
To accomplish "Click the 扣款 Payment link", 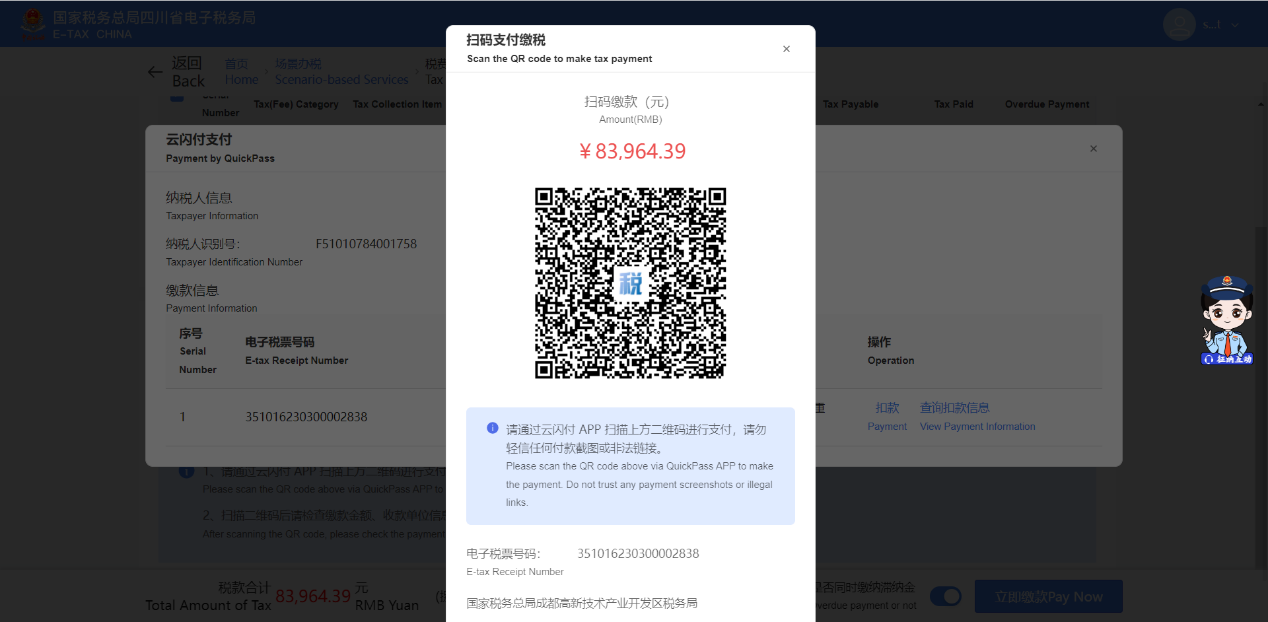I will (x=887, y=416).
